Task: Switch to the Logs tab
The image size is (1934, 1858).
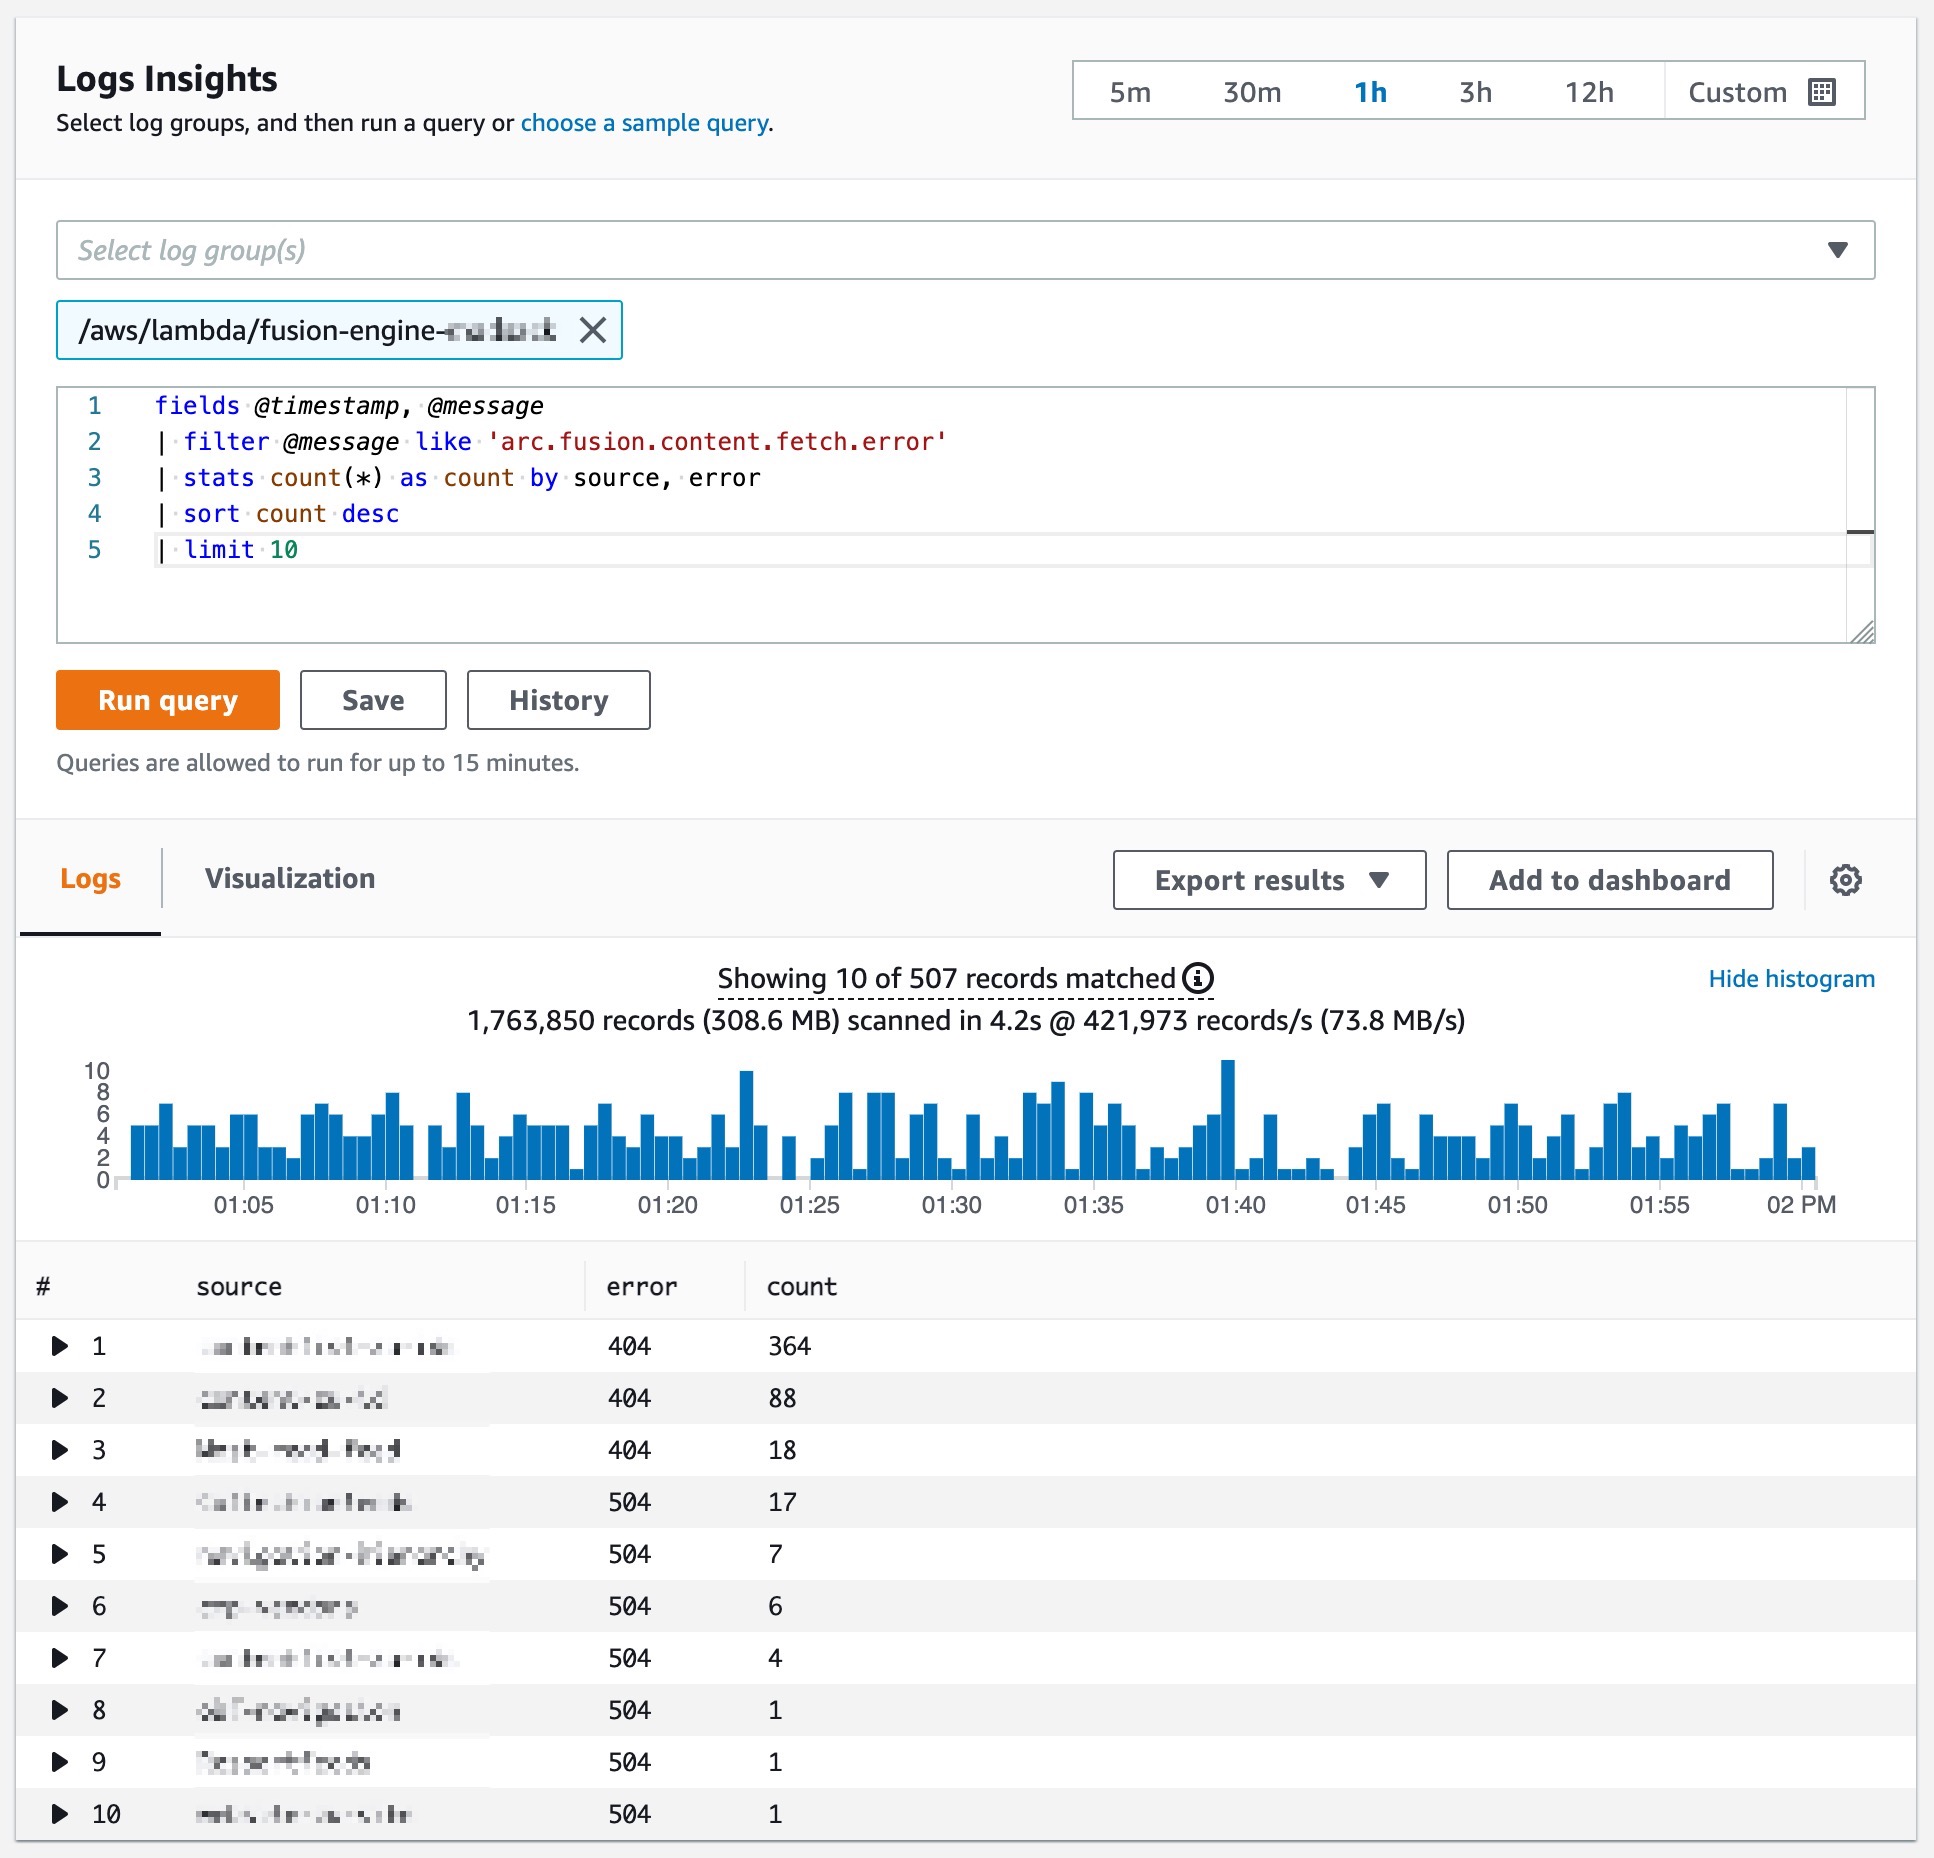Action: click(x=90, y=878)
